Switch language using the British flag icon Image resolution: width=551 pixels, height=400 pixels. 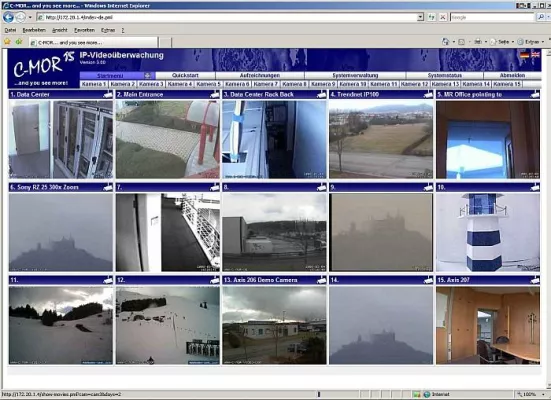point(535,54)
